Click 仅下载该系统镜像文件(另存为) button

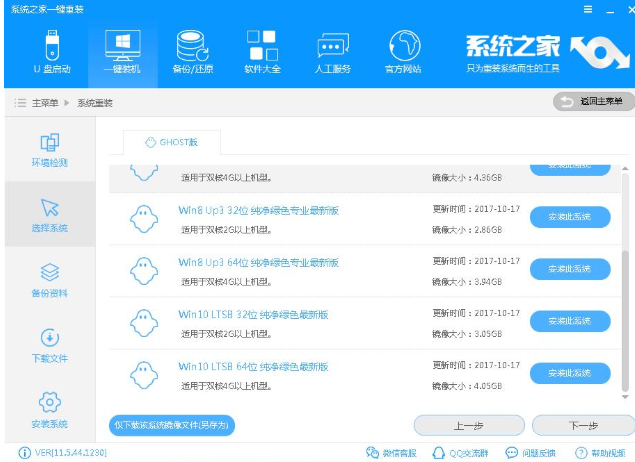pyautogui.click(x=172, y=425)
